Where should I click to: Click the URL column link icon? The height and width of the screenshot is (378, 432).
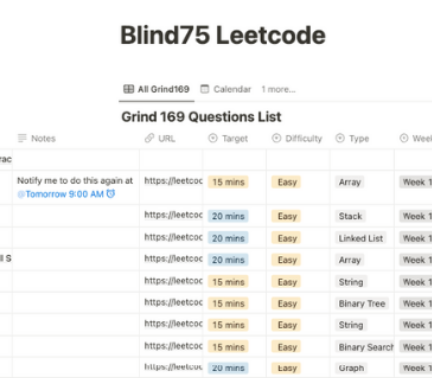pyautogui.click(x=149, y=138)
